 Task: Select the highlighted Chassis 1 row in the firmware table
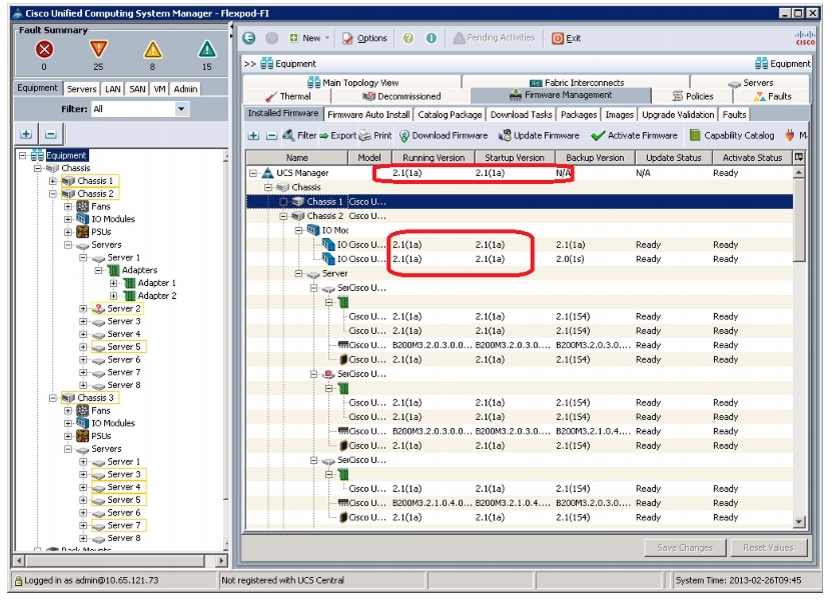coord(519,202)
